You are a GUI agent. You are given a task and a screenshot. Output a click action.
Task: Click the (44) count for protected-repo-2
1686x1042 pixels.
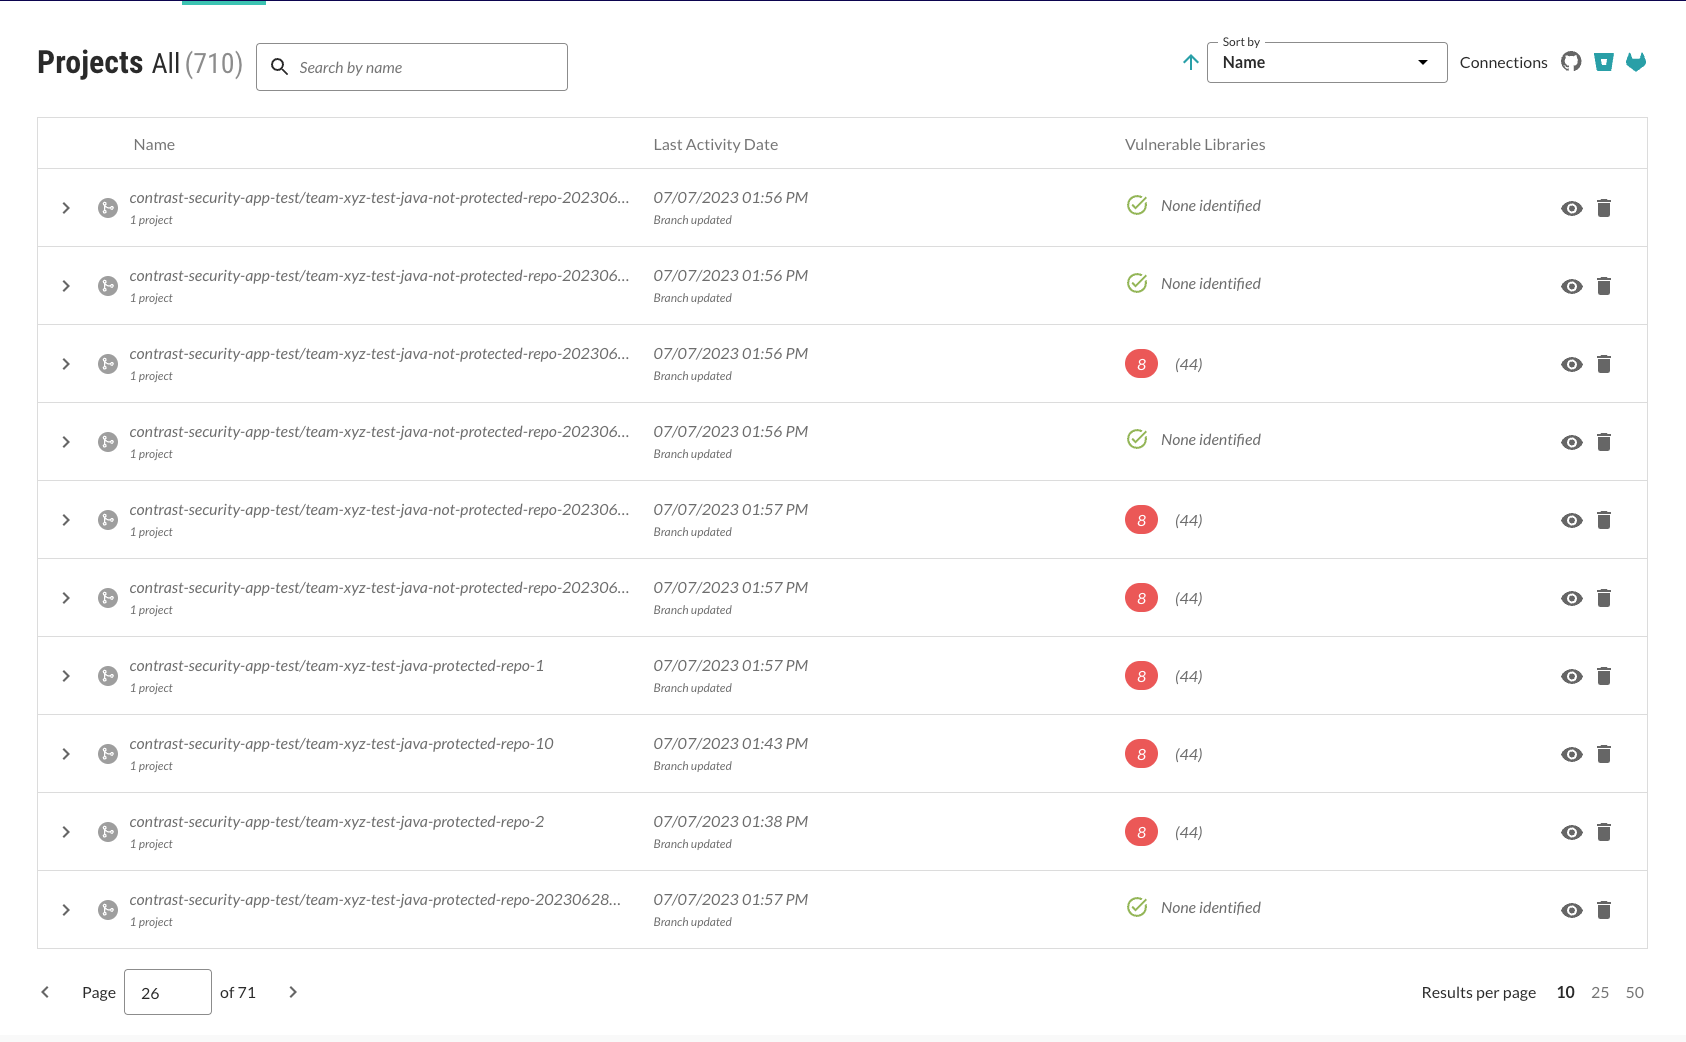pyautogui.click(x=1189, y=832)
